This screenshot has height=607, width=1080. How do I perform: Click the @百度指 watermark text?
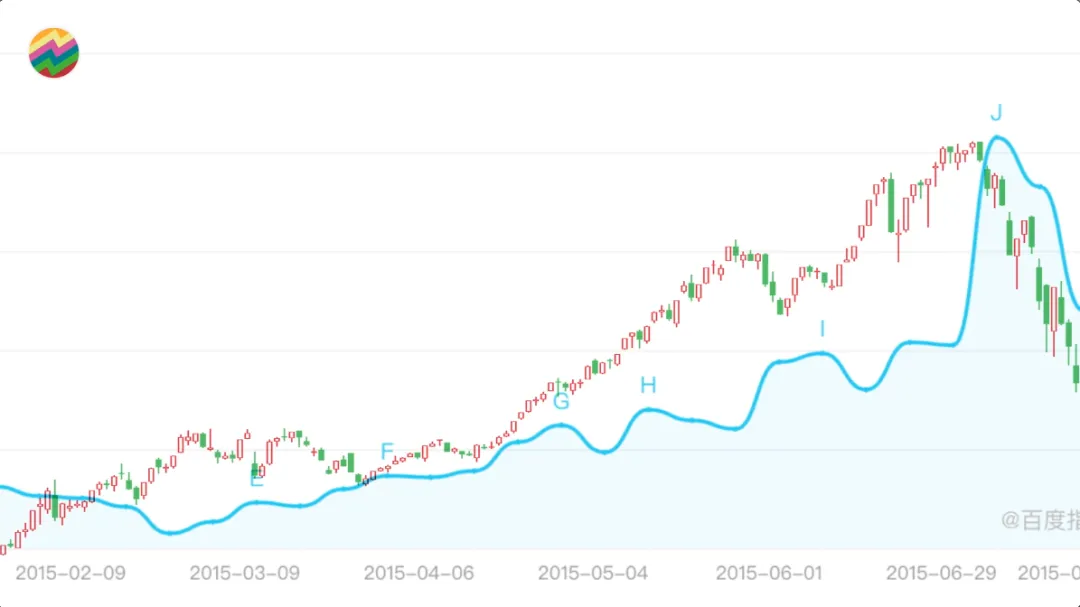[1040, 519]
